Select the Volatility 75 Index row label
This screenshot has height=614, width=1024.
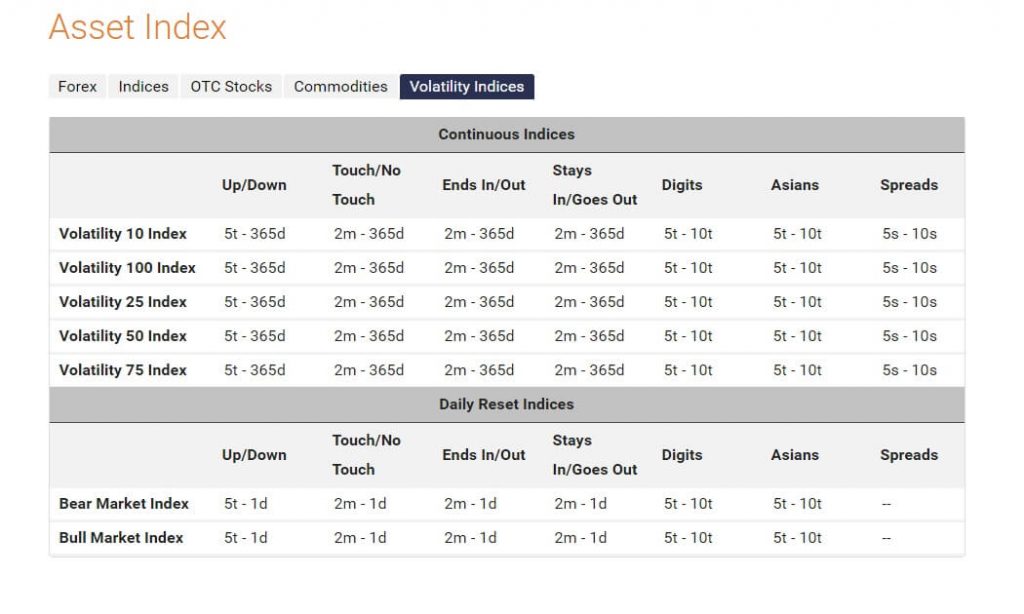123,370
